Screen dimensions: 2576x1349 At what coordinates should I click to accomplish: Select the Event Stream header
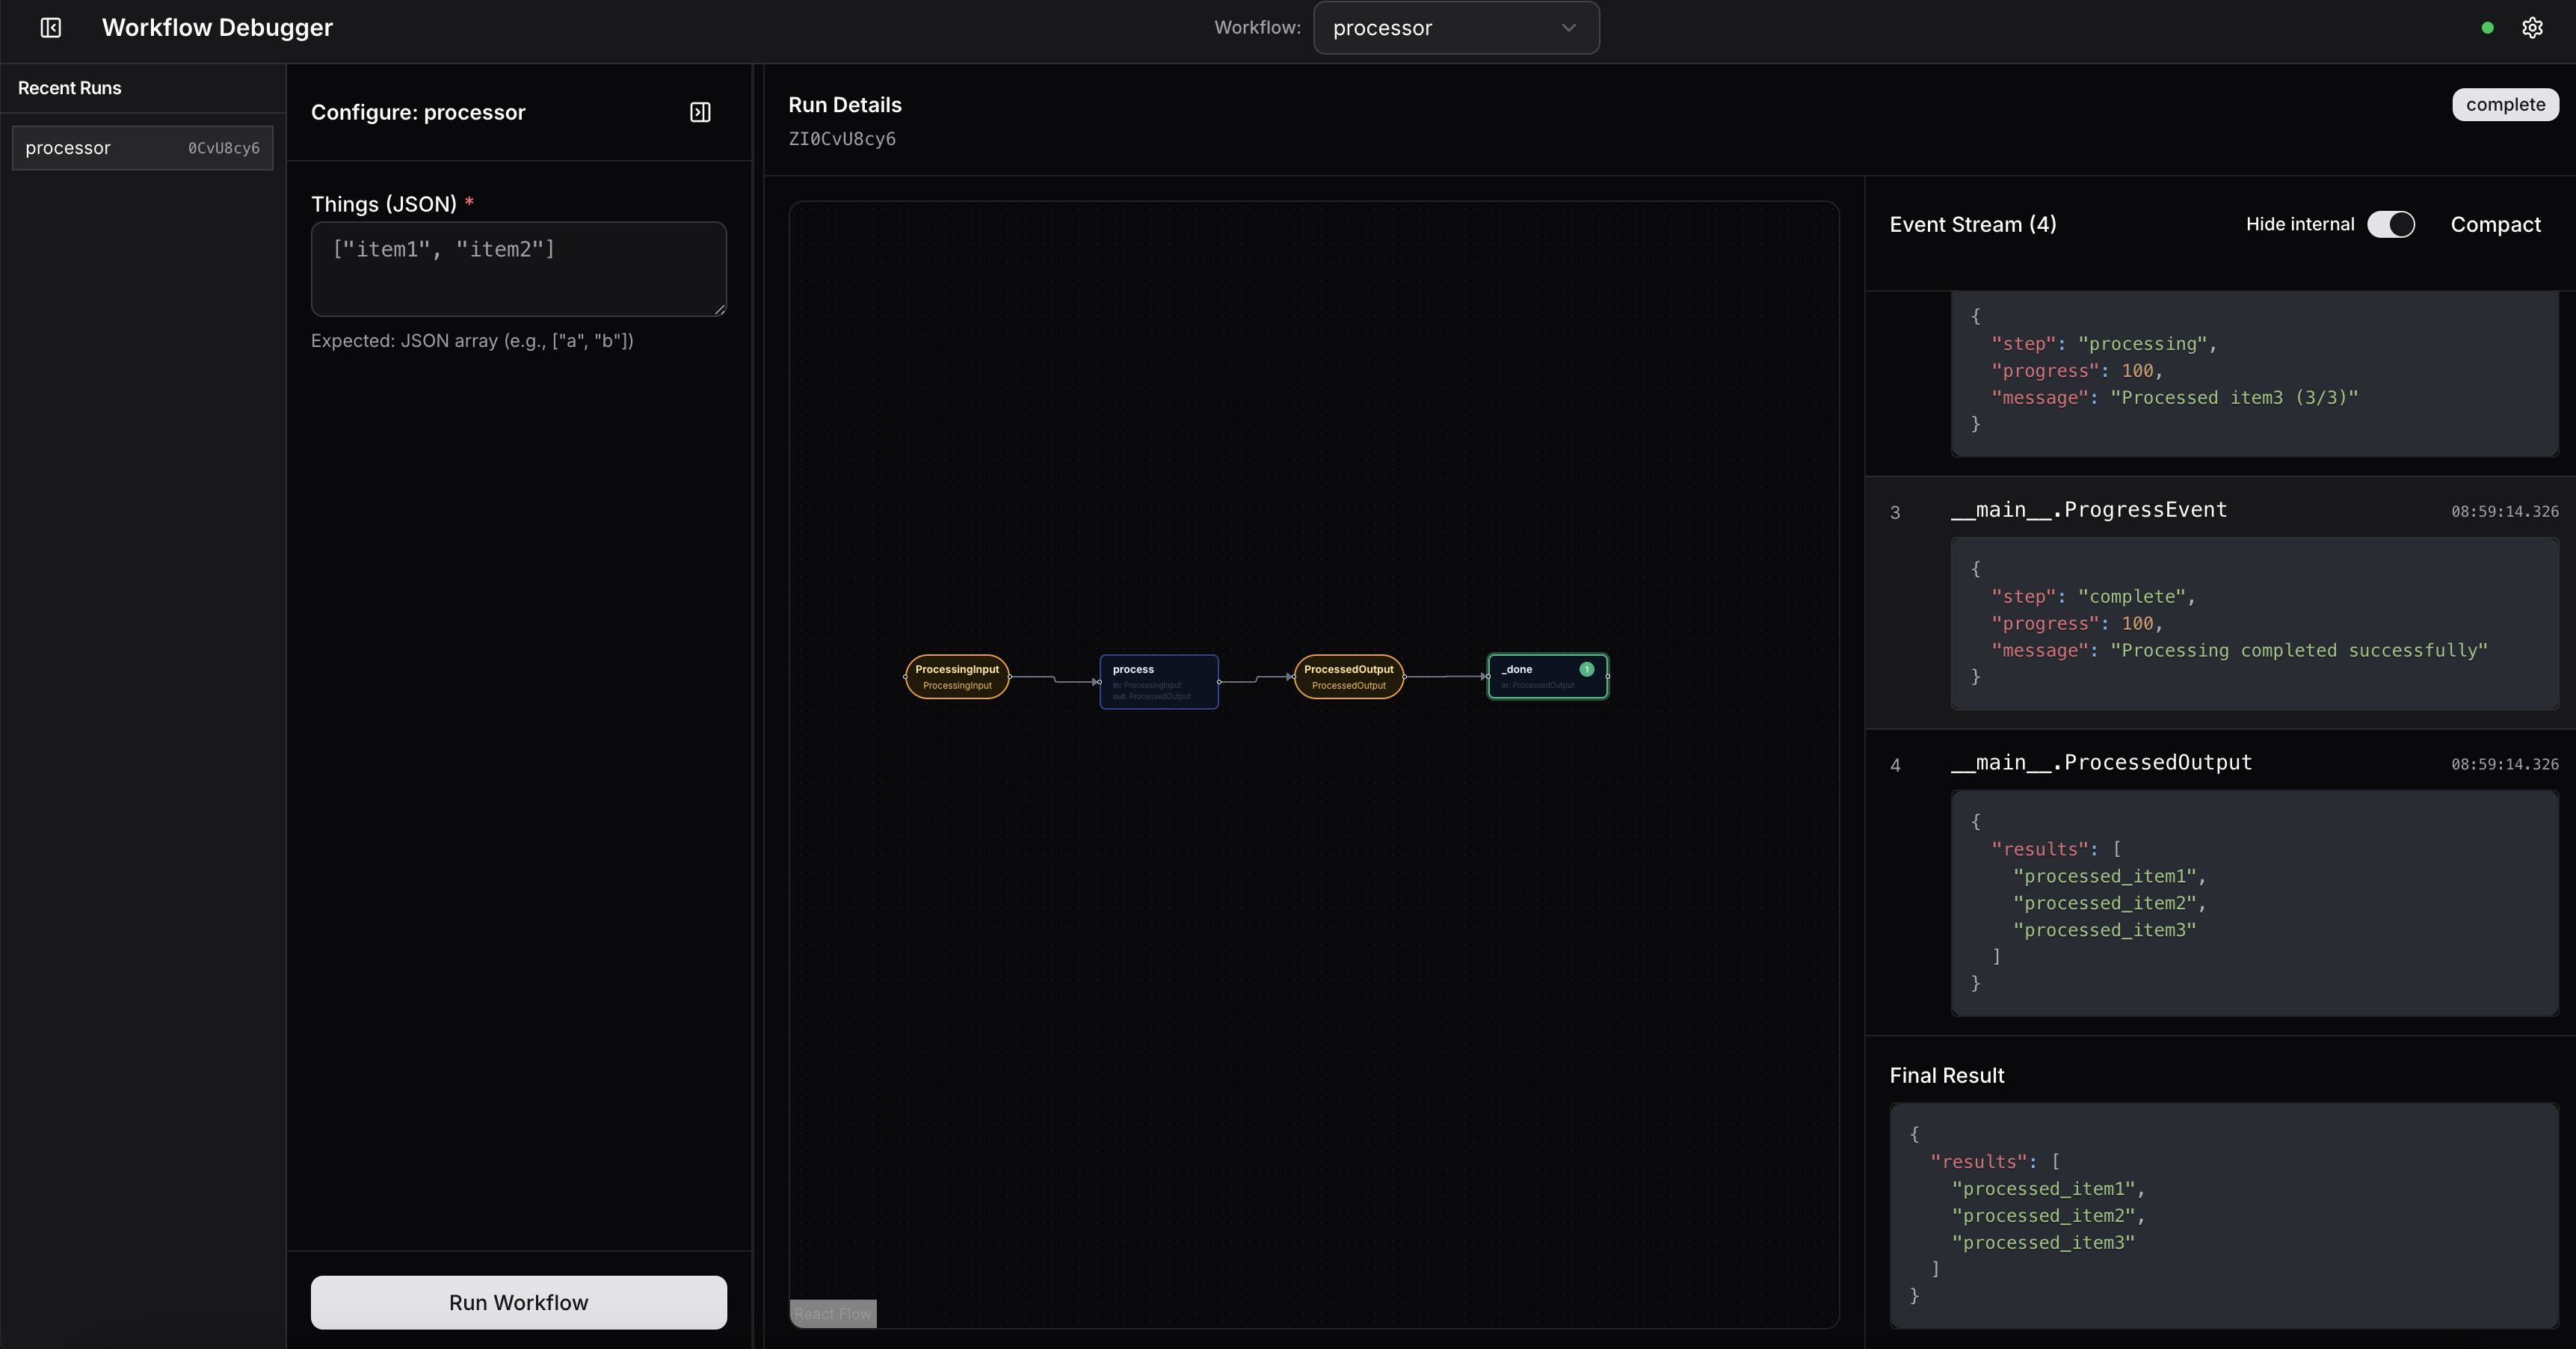tap(1971, 224)
